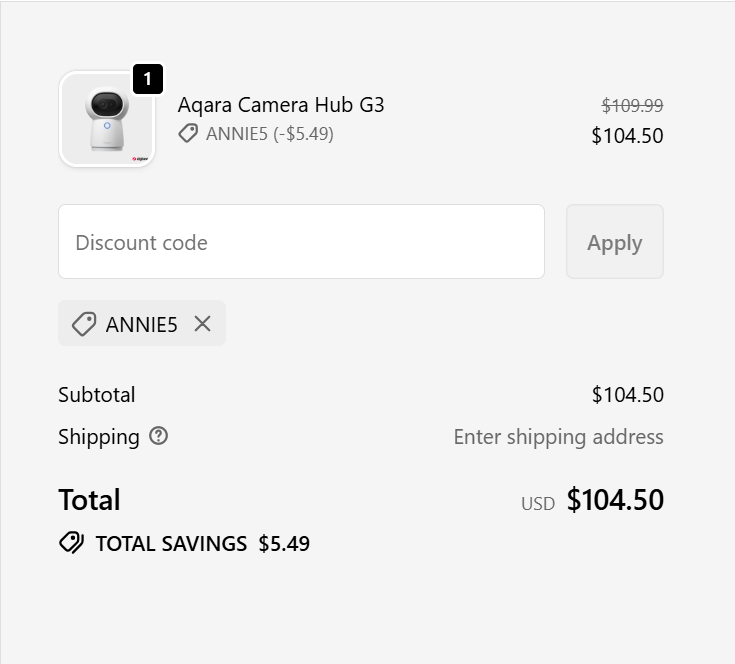Image resolution: width=735 pixels, height=664 pixels.
Task: Click the USD currency label
Action: 538,504
